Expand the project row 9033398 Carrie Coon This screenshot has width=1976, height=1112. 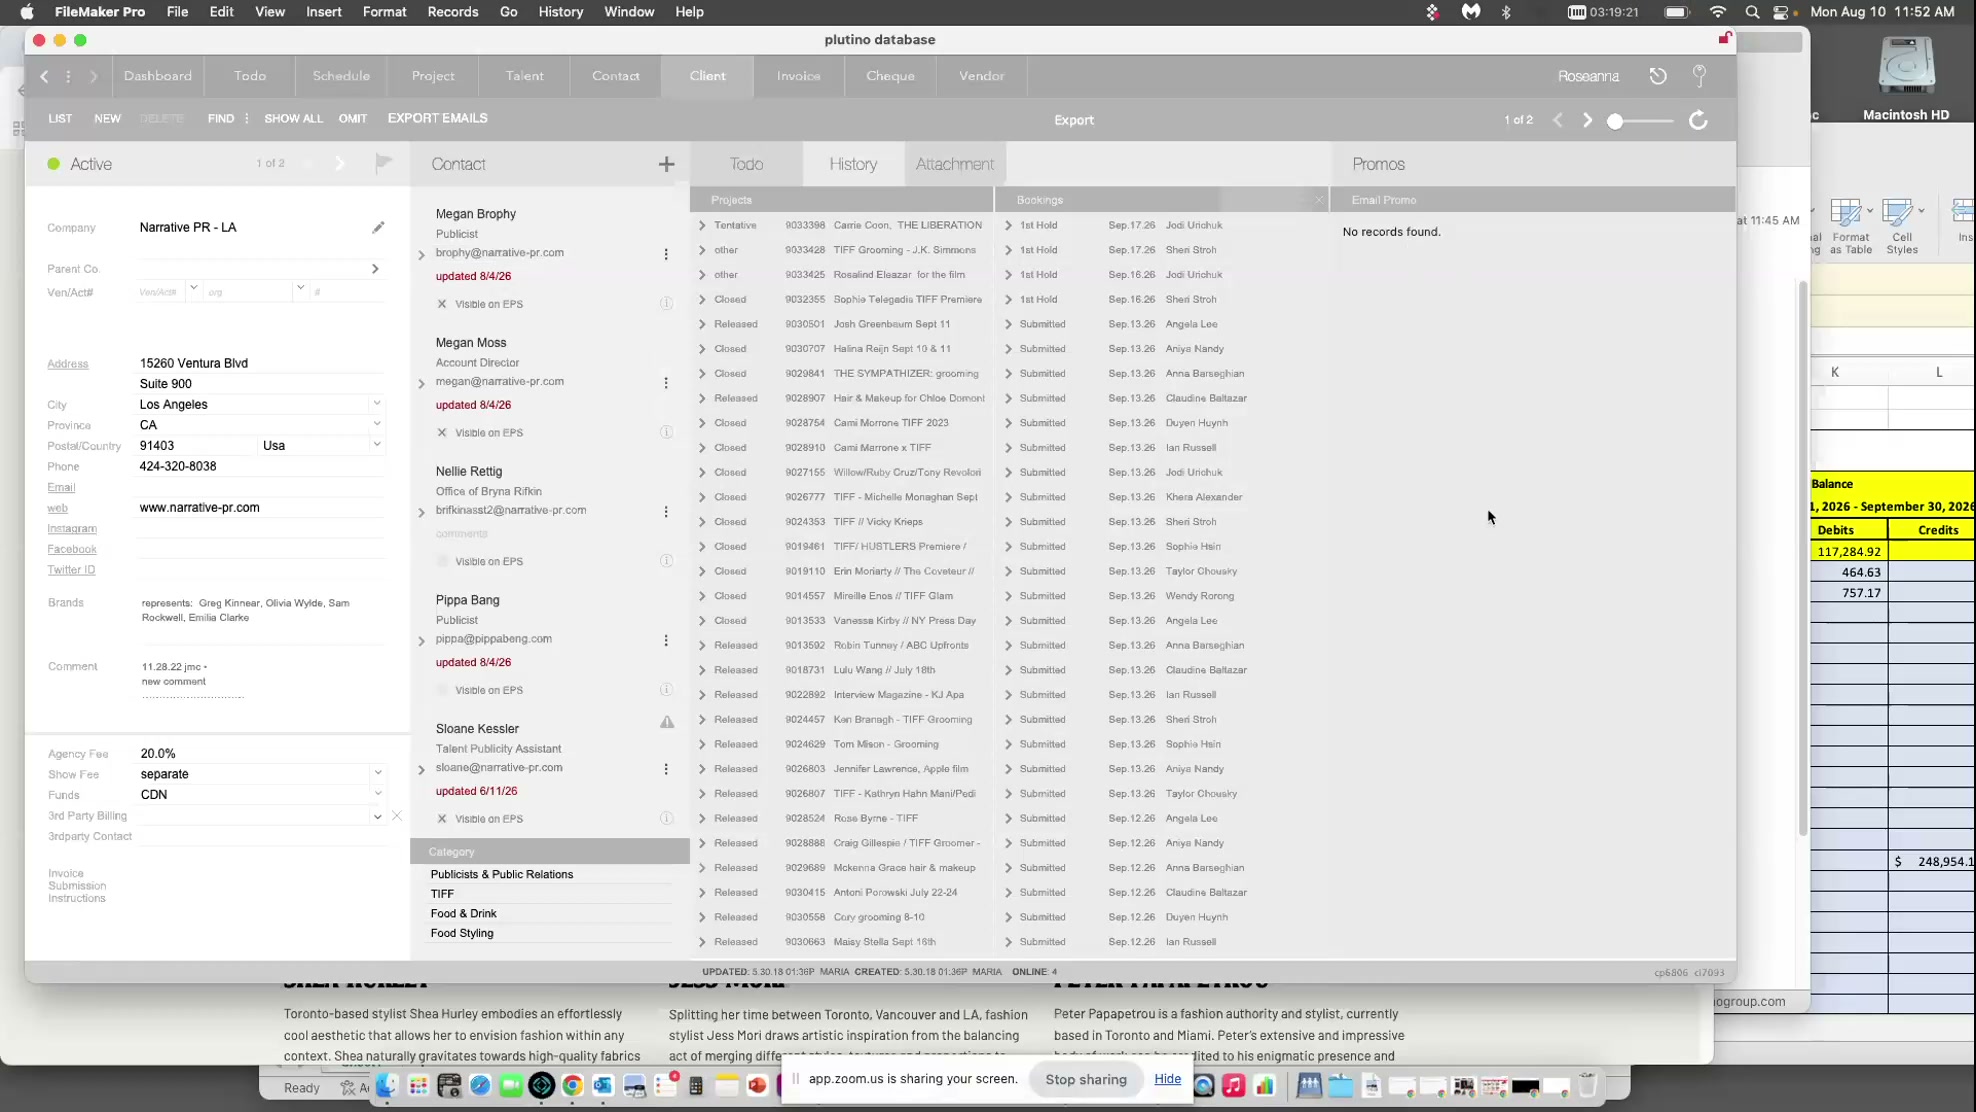pyautogui.click(x=702, y=226)
